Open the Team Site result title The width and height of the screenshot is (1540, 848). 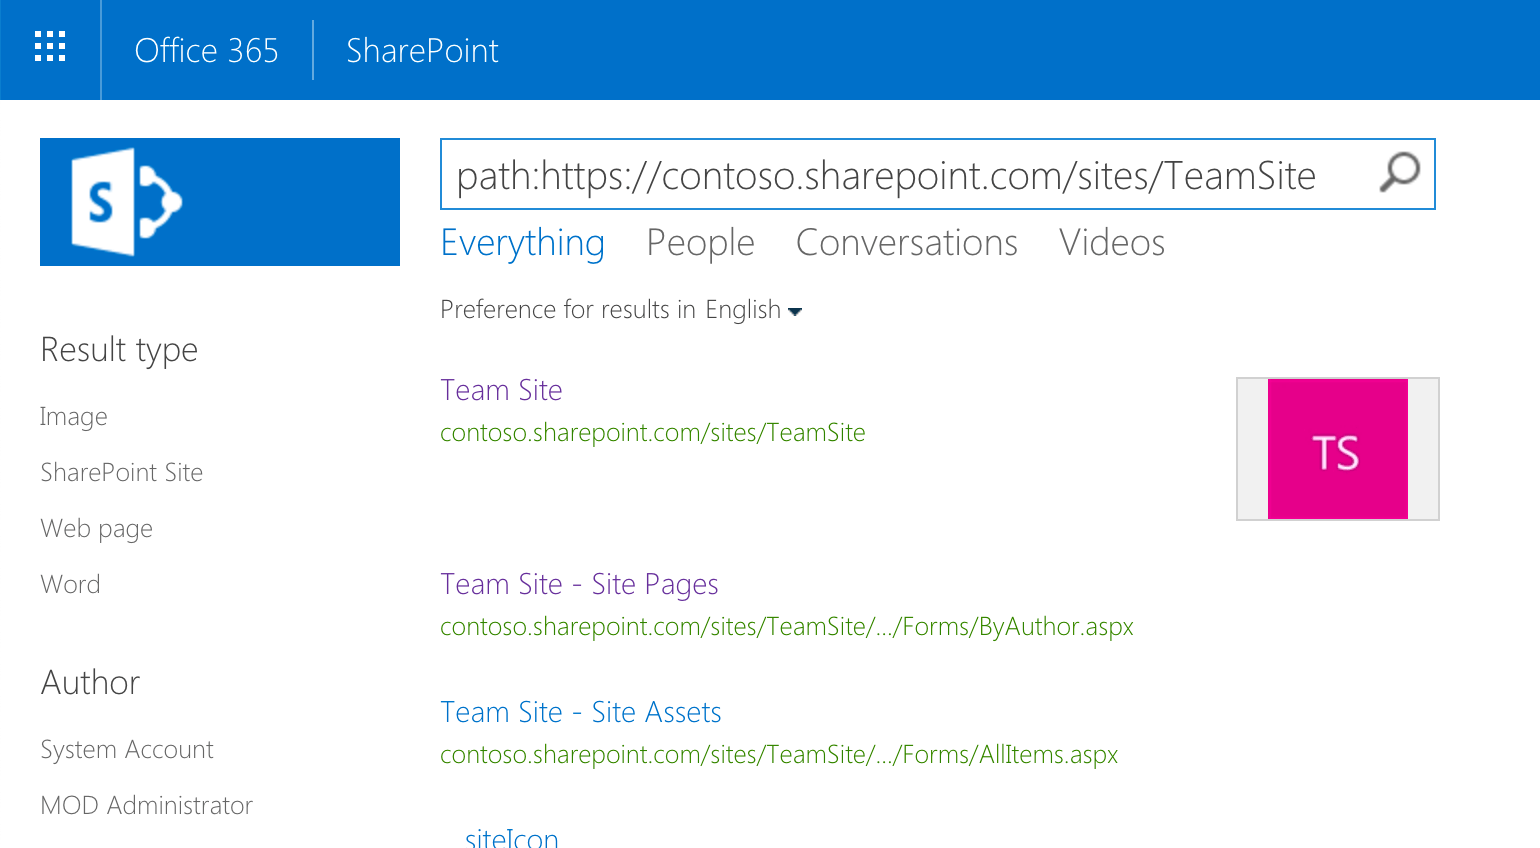[501, 390]
